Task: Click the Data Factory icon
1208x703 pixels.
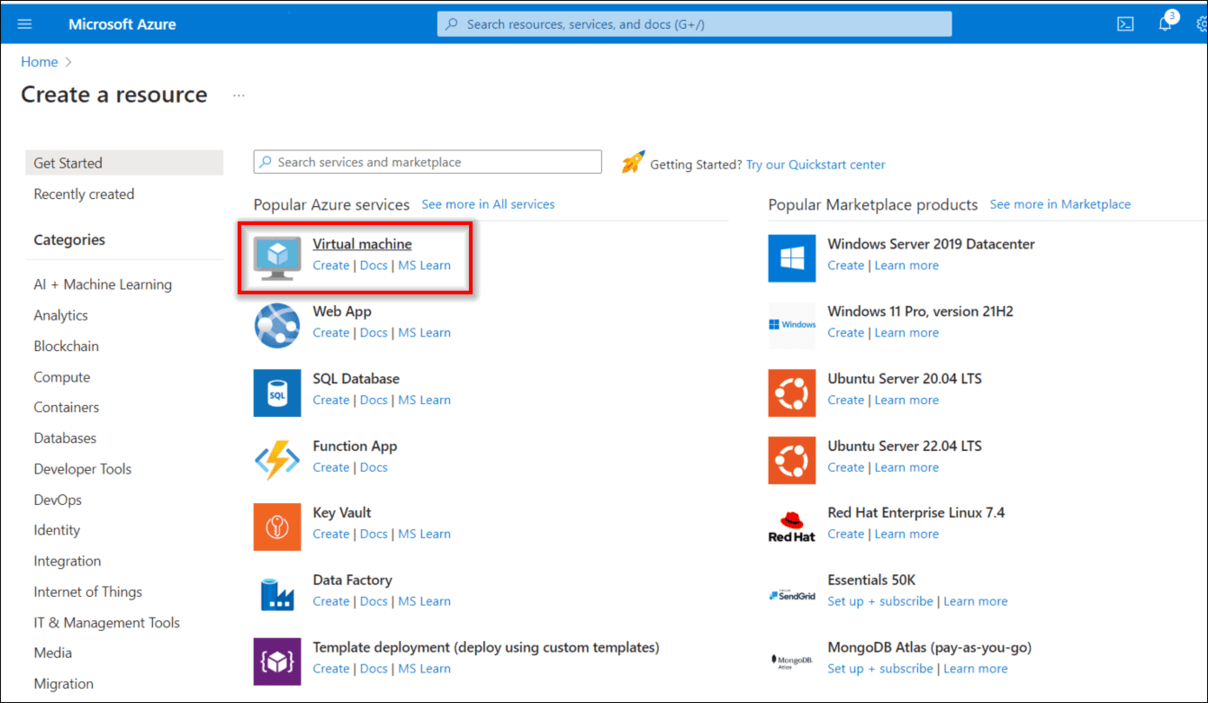Action: coord(277,593)
